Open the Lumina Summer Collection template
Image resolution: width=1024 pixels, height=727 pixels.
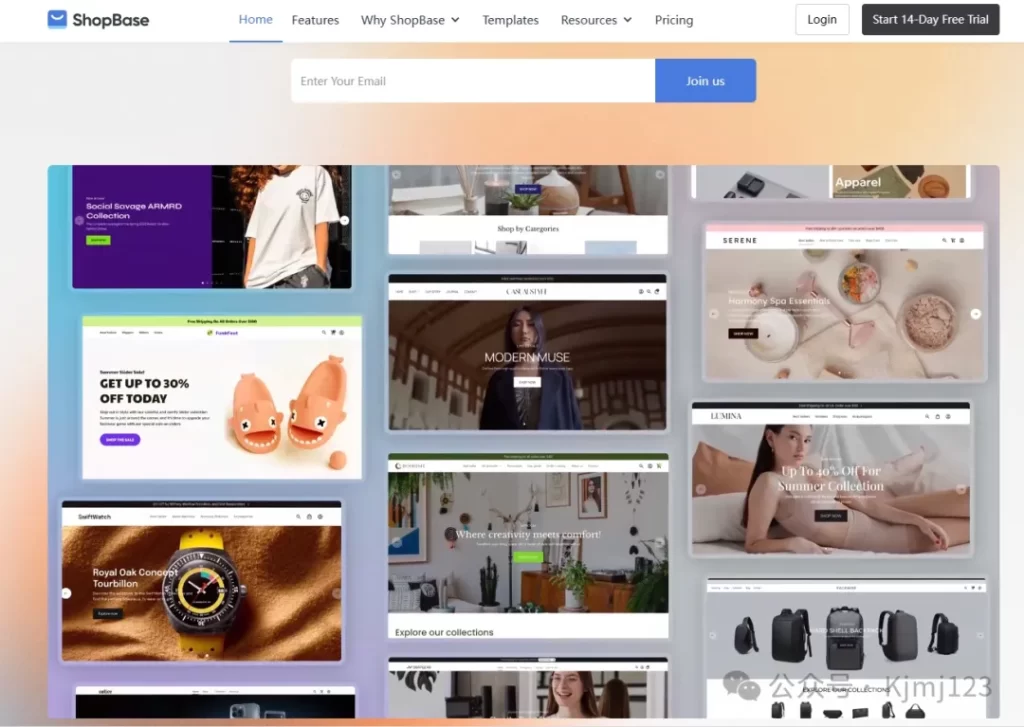(831, 479)
